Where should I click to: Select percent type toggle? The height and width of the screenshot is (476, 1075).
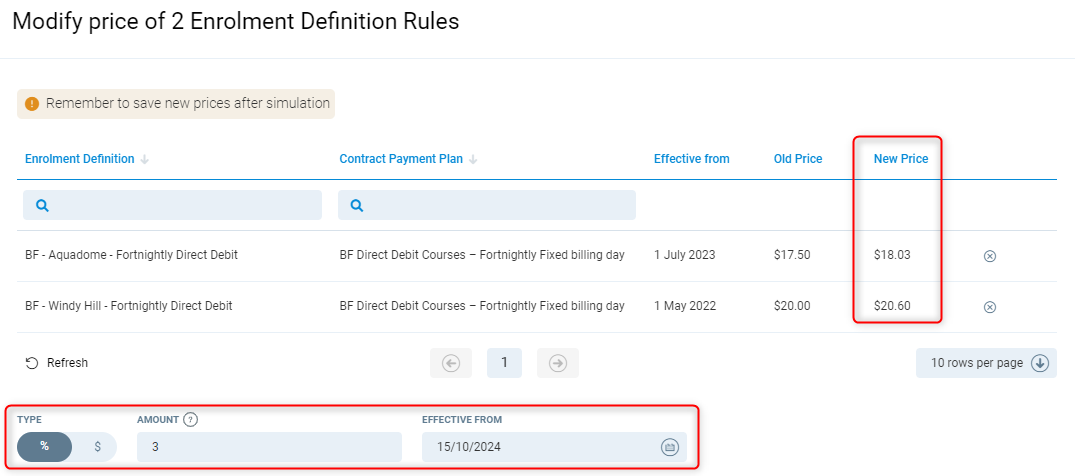click(45, 446)
